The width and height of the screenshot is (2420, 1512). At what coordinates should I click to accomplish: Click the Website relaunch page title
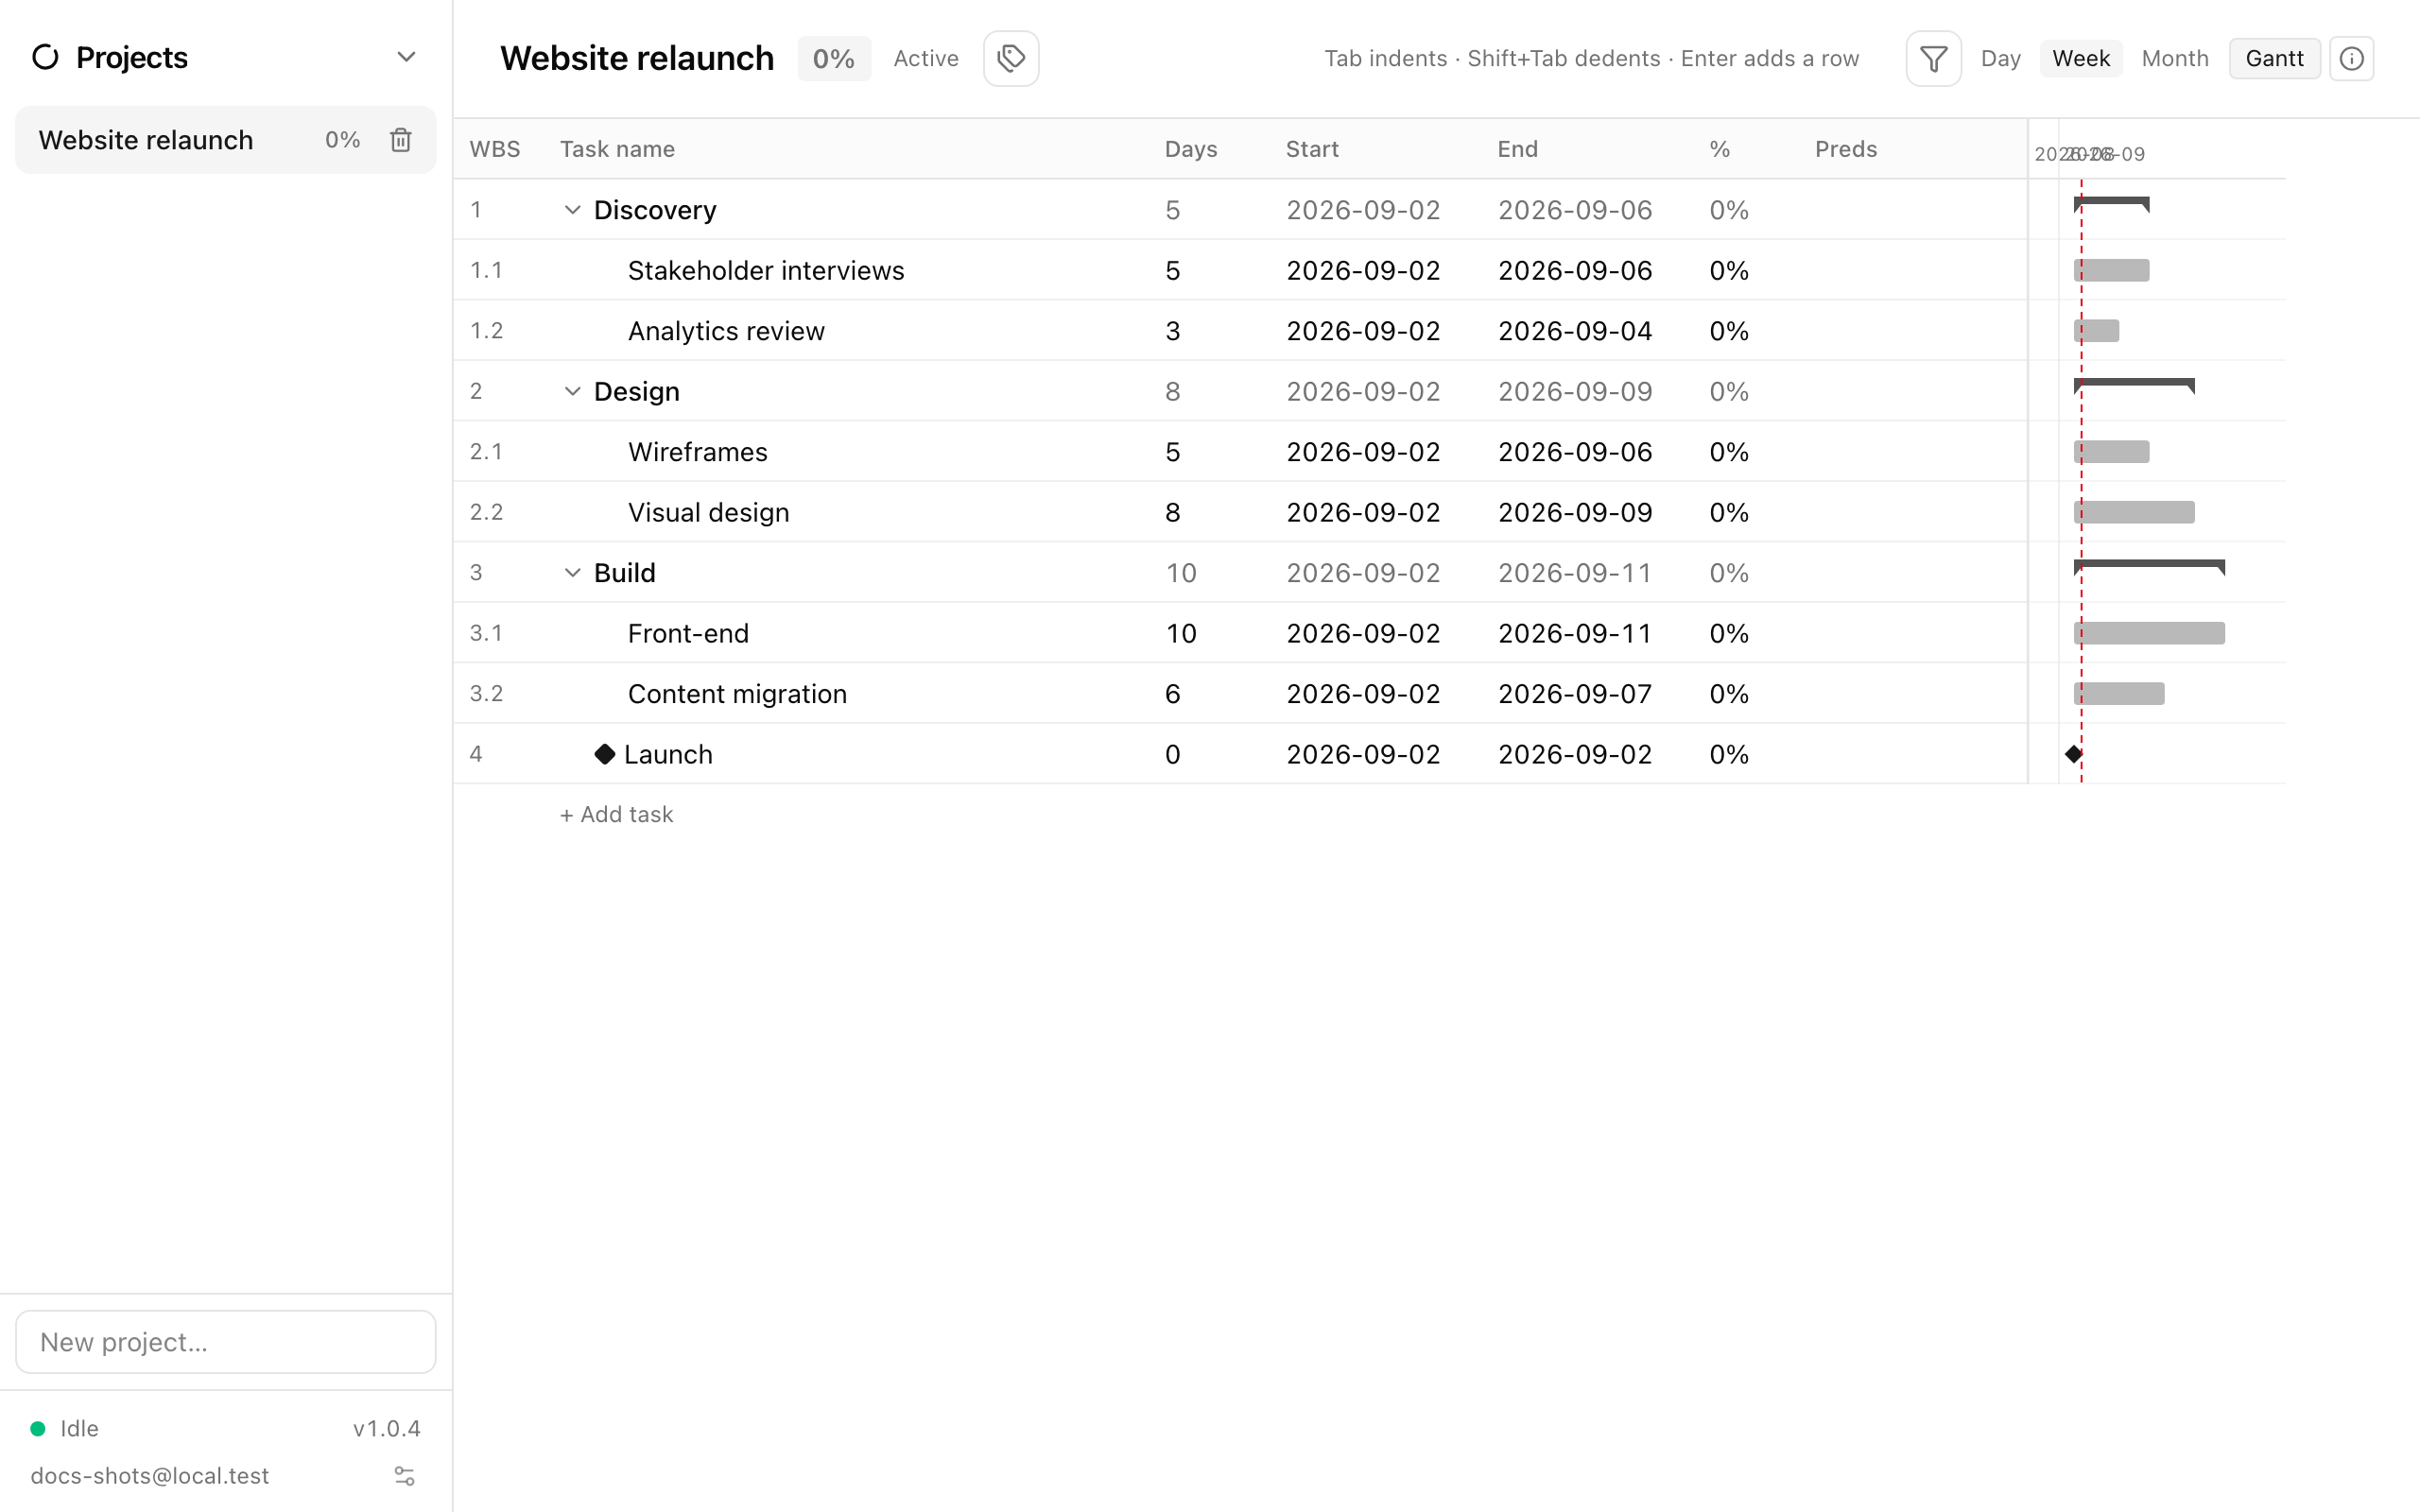pos(637,58)
